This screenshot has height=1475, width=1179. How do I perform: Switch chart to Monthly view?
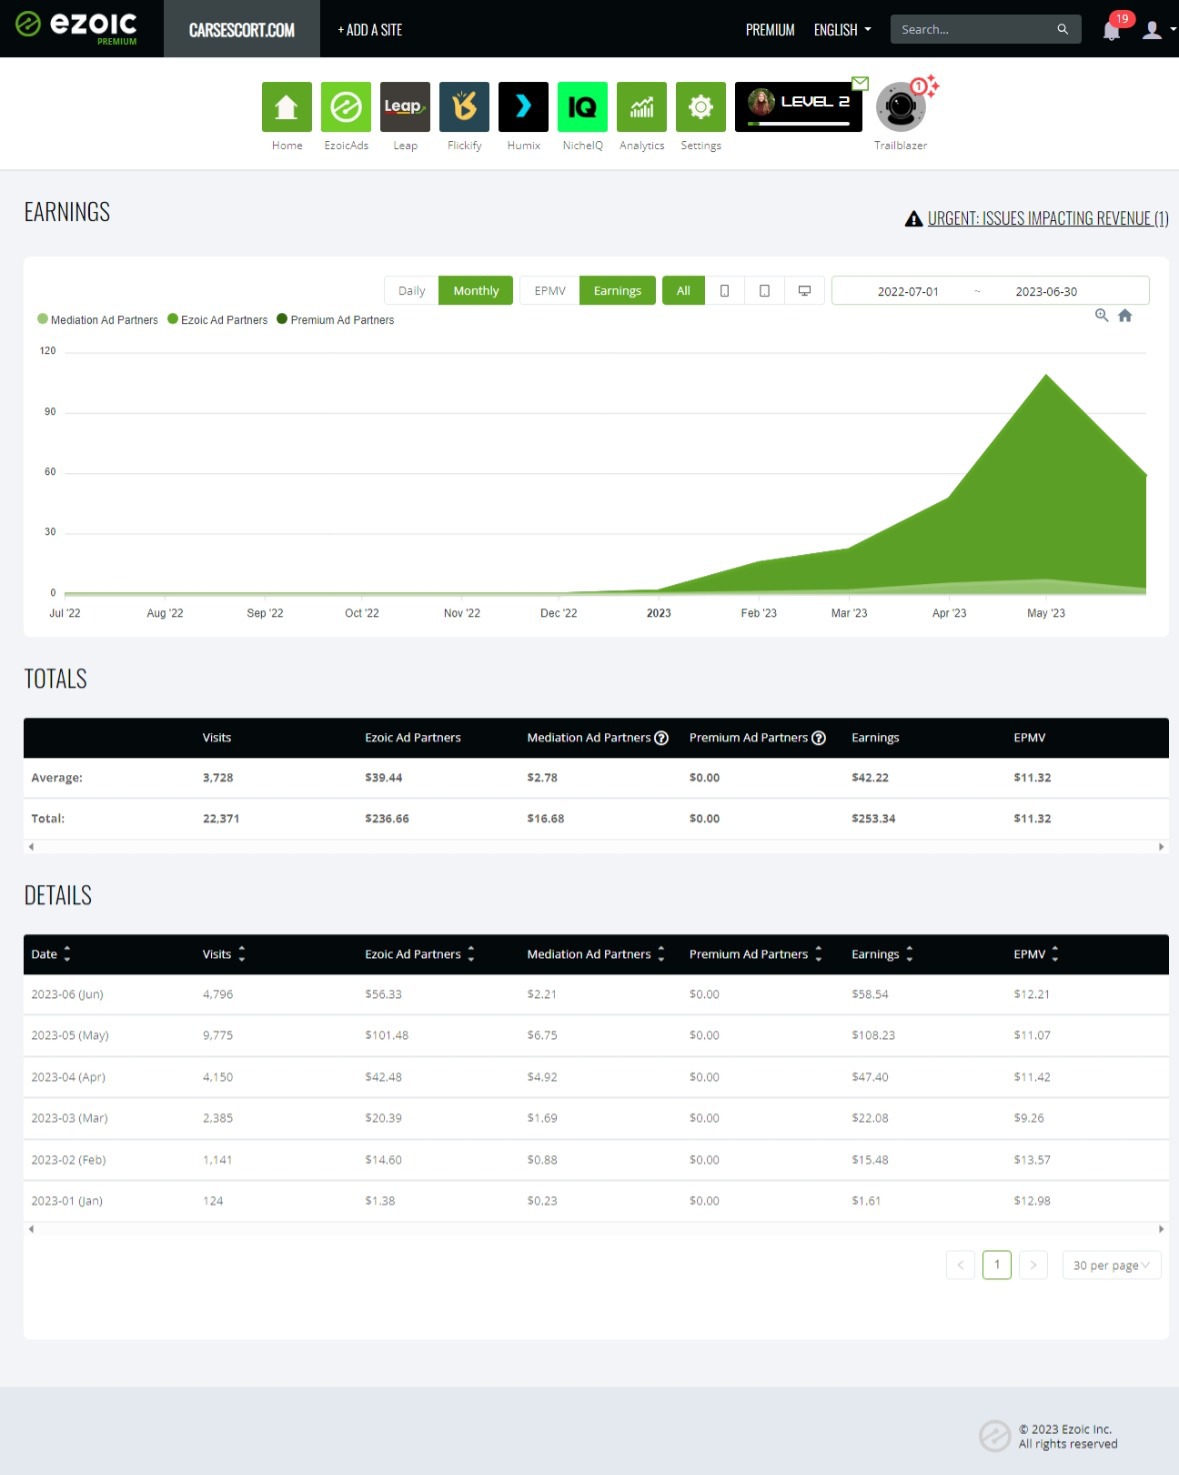[x=476, y=291]
